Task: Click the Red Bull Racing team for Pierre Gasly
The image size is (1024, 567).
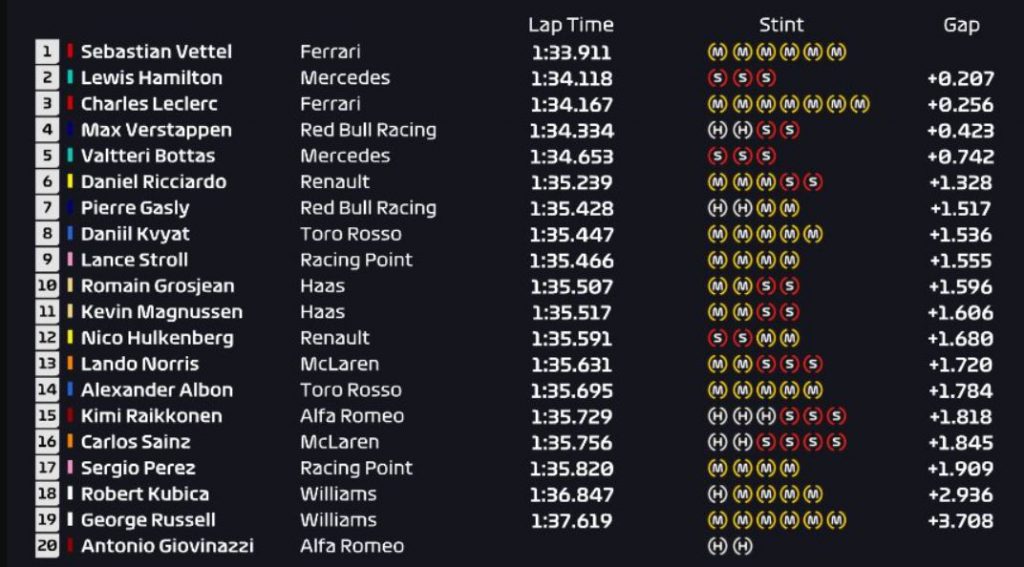Action: [x=368, y=208]
